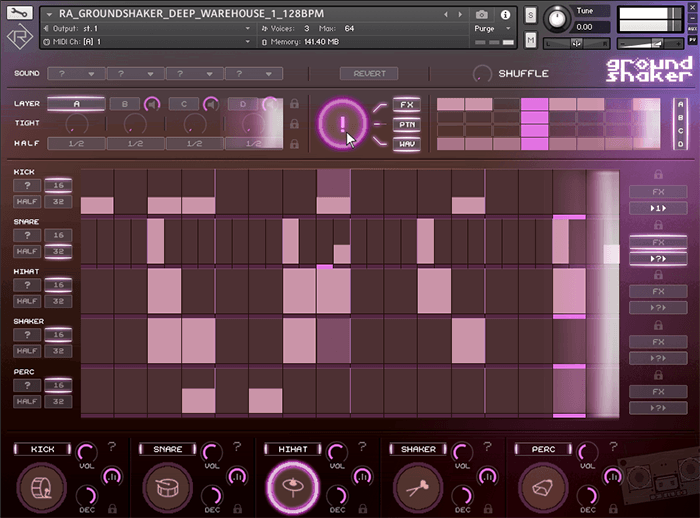Select the perc cowbell instrument icon

click(x=543, y=487)
